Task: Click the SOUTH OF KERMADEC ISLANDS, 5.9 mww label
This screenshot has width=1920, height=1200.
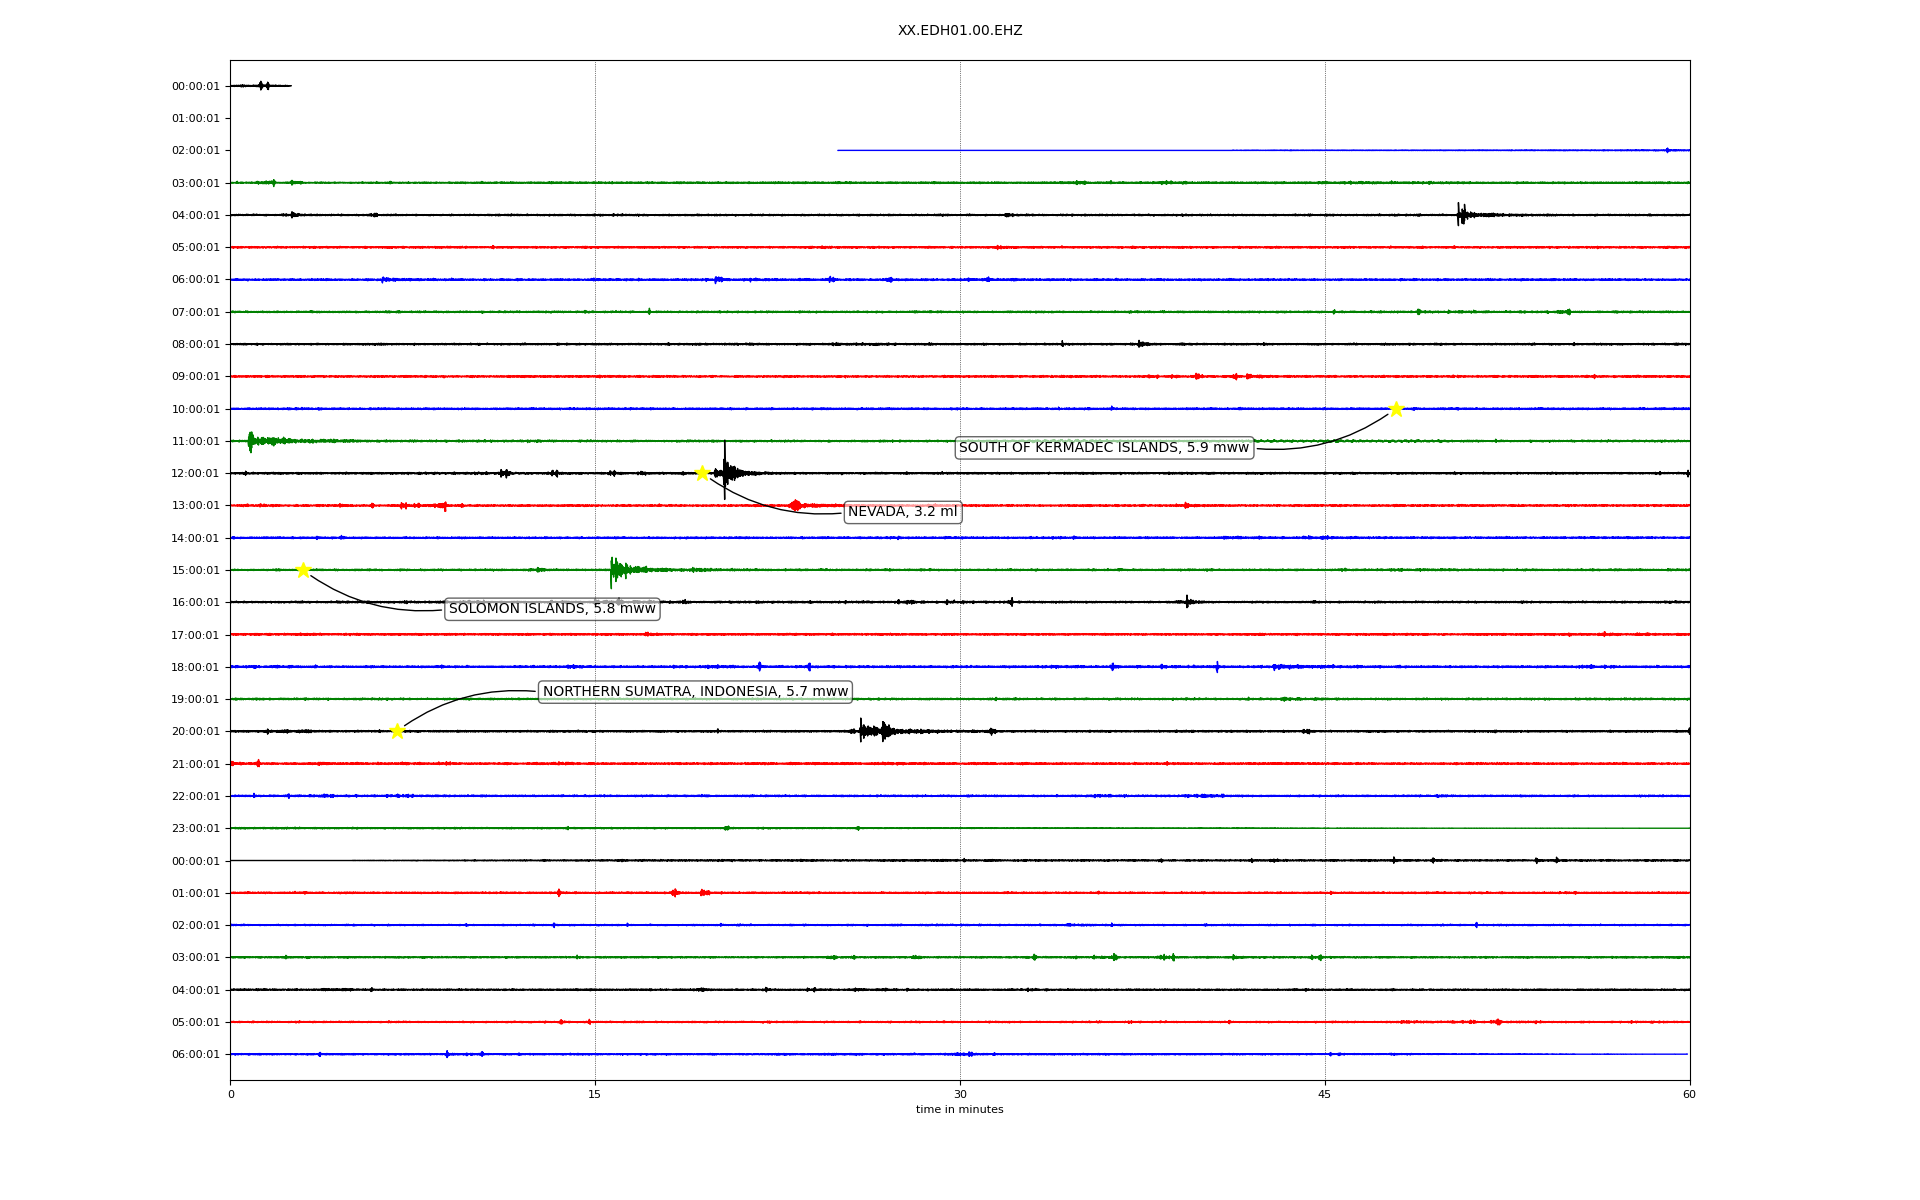Action: tap(1103, 448)
